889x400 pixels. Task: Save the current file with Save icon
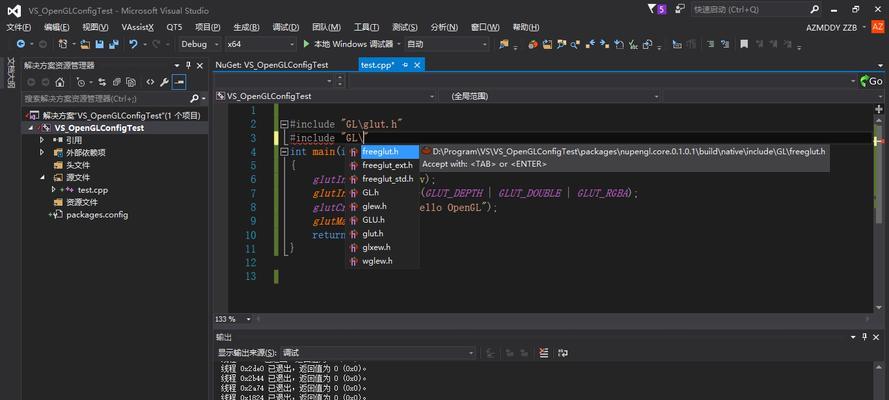click(100, 44)
